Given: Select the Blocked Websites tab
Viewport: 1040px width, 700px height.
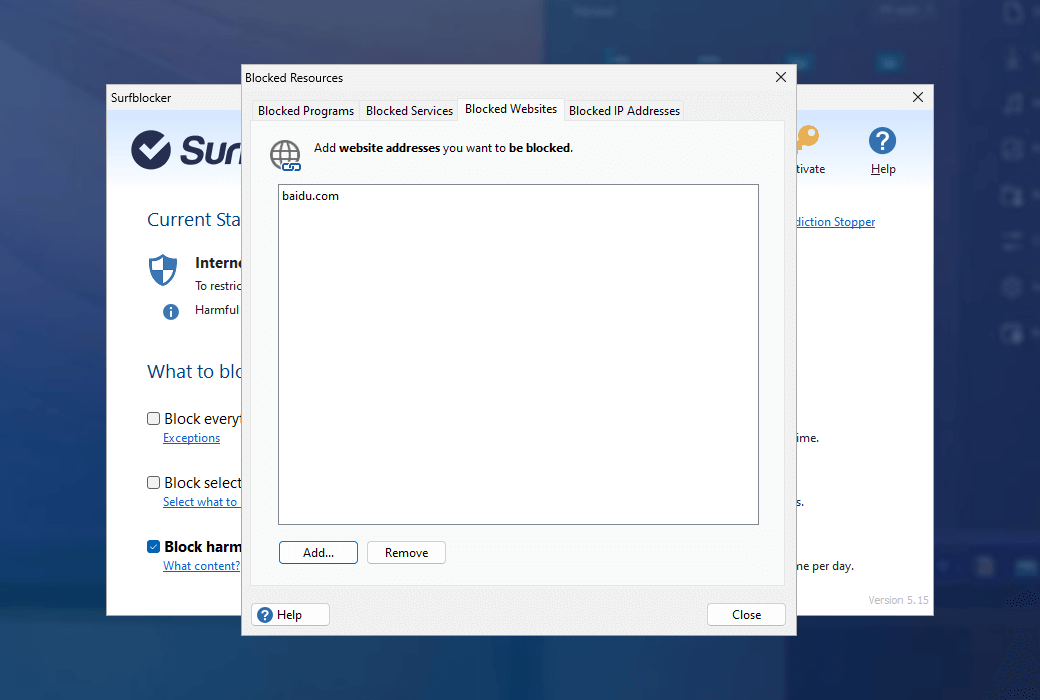Looking at the screenshot, I should pyautogui.click(x=511, y=109).
